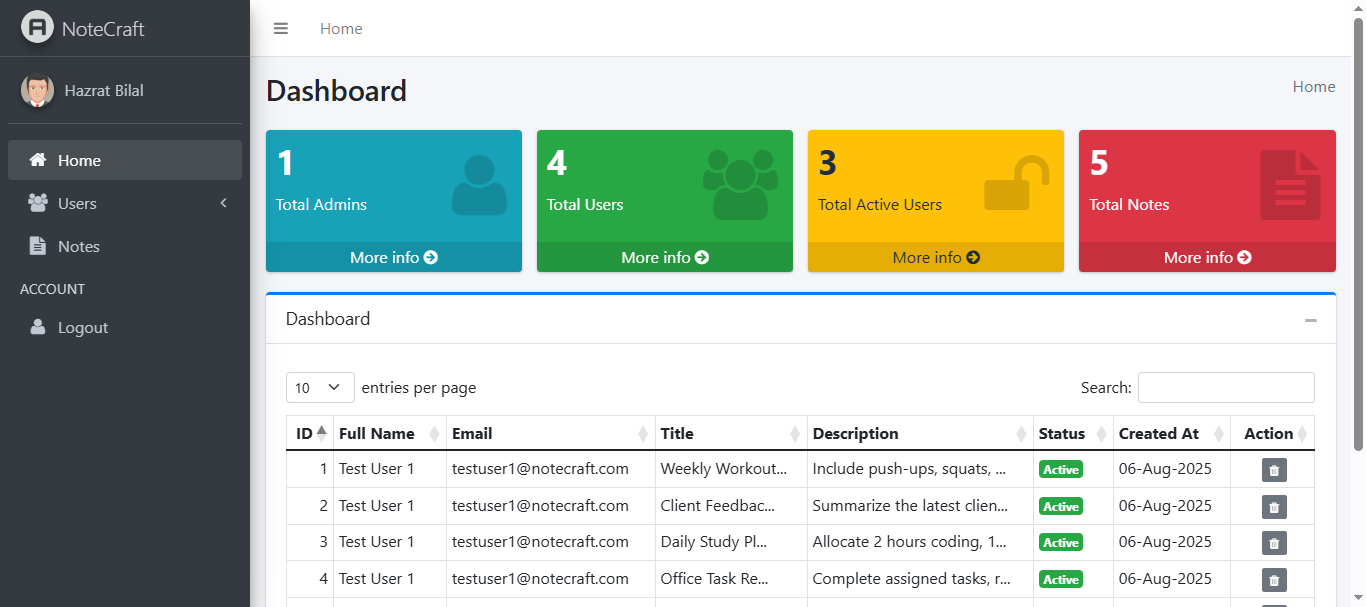Click the Total Notes document icon
This screenshot has width=1366, height=607.
(x=1290, y=185)
